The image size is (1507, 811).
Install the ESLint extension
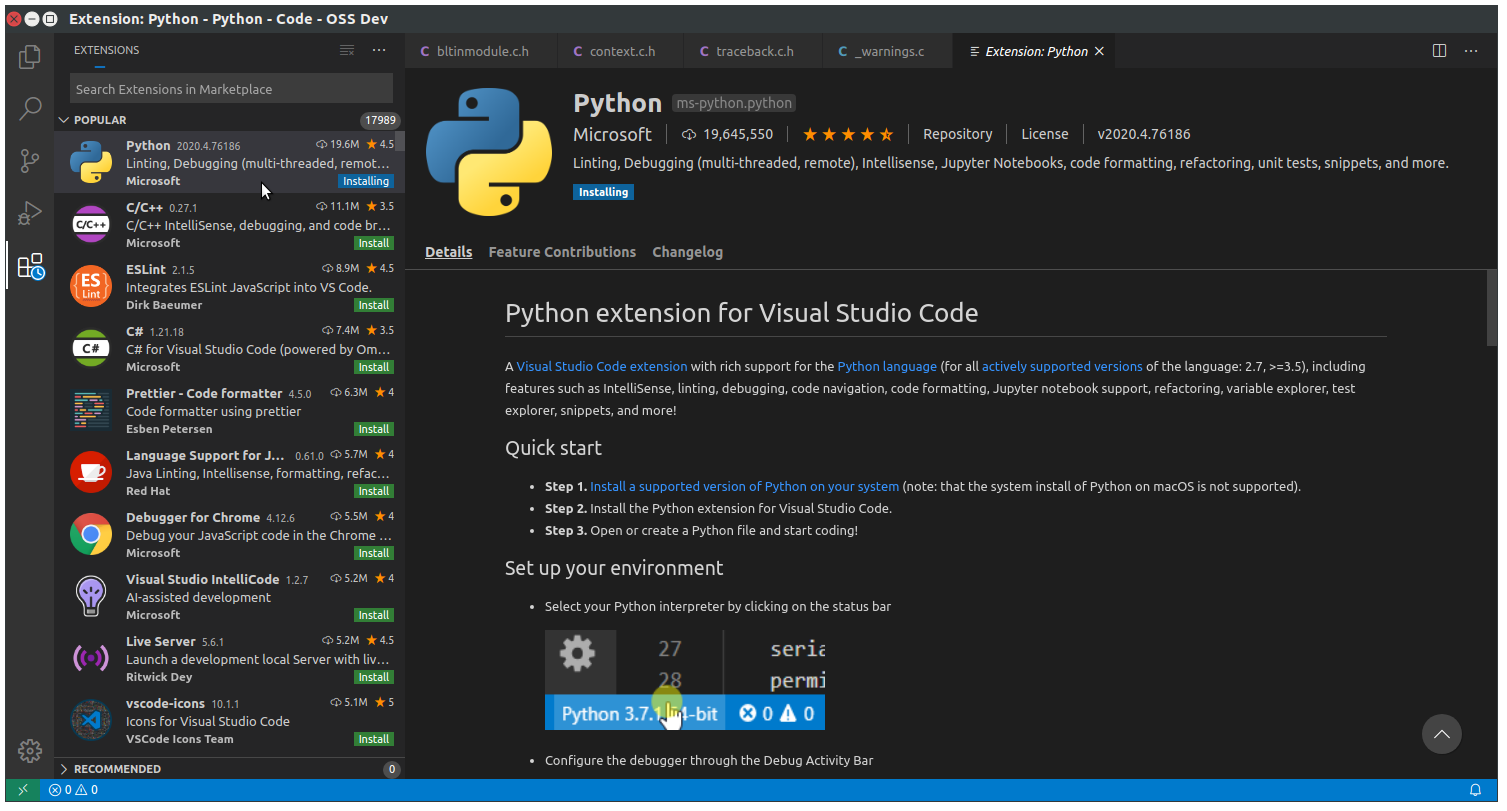tap(374, 305)
